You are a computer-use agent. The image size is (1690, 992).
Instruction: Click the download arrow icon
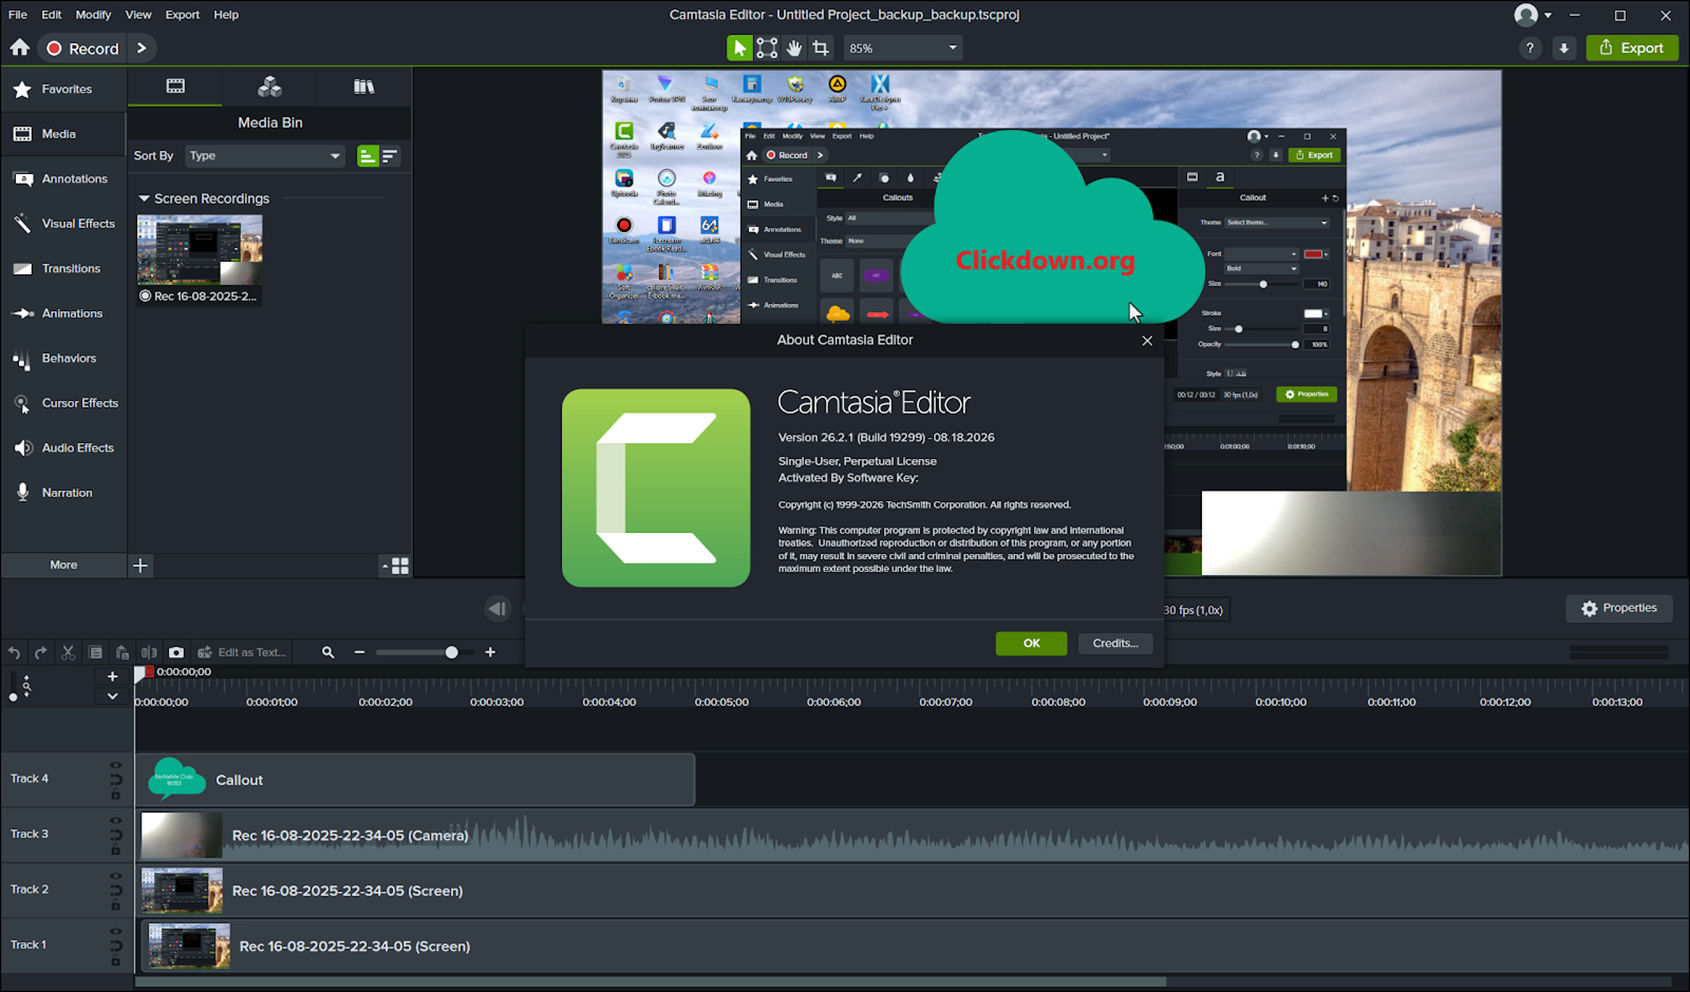click(x=1564, y=48)
